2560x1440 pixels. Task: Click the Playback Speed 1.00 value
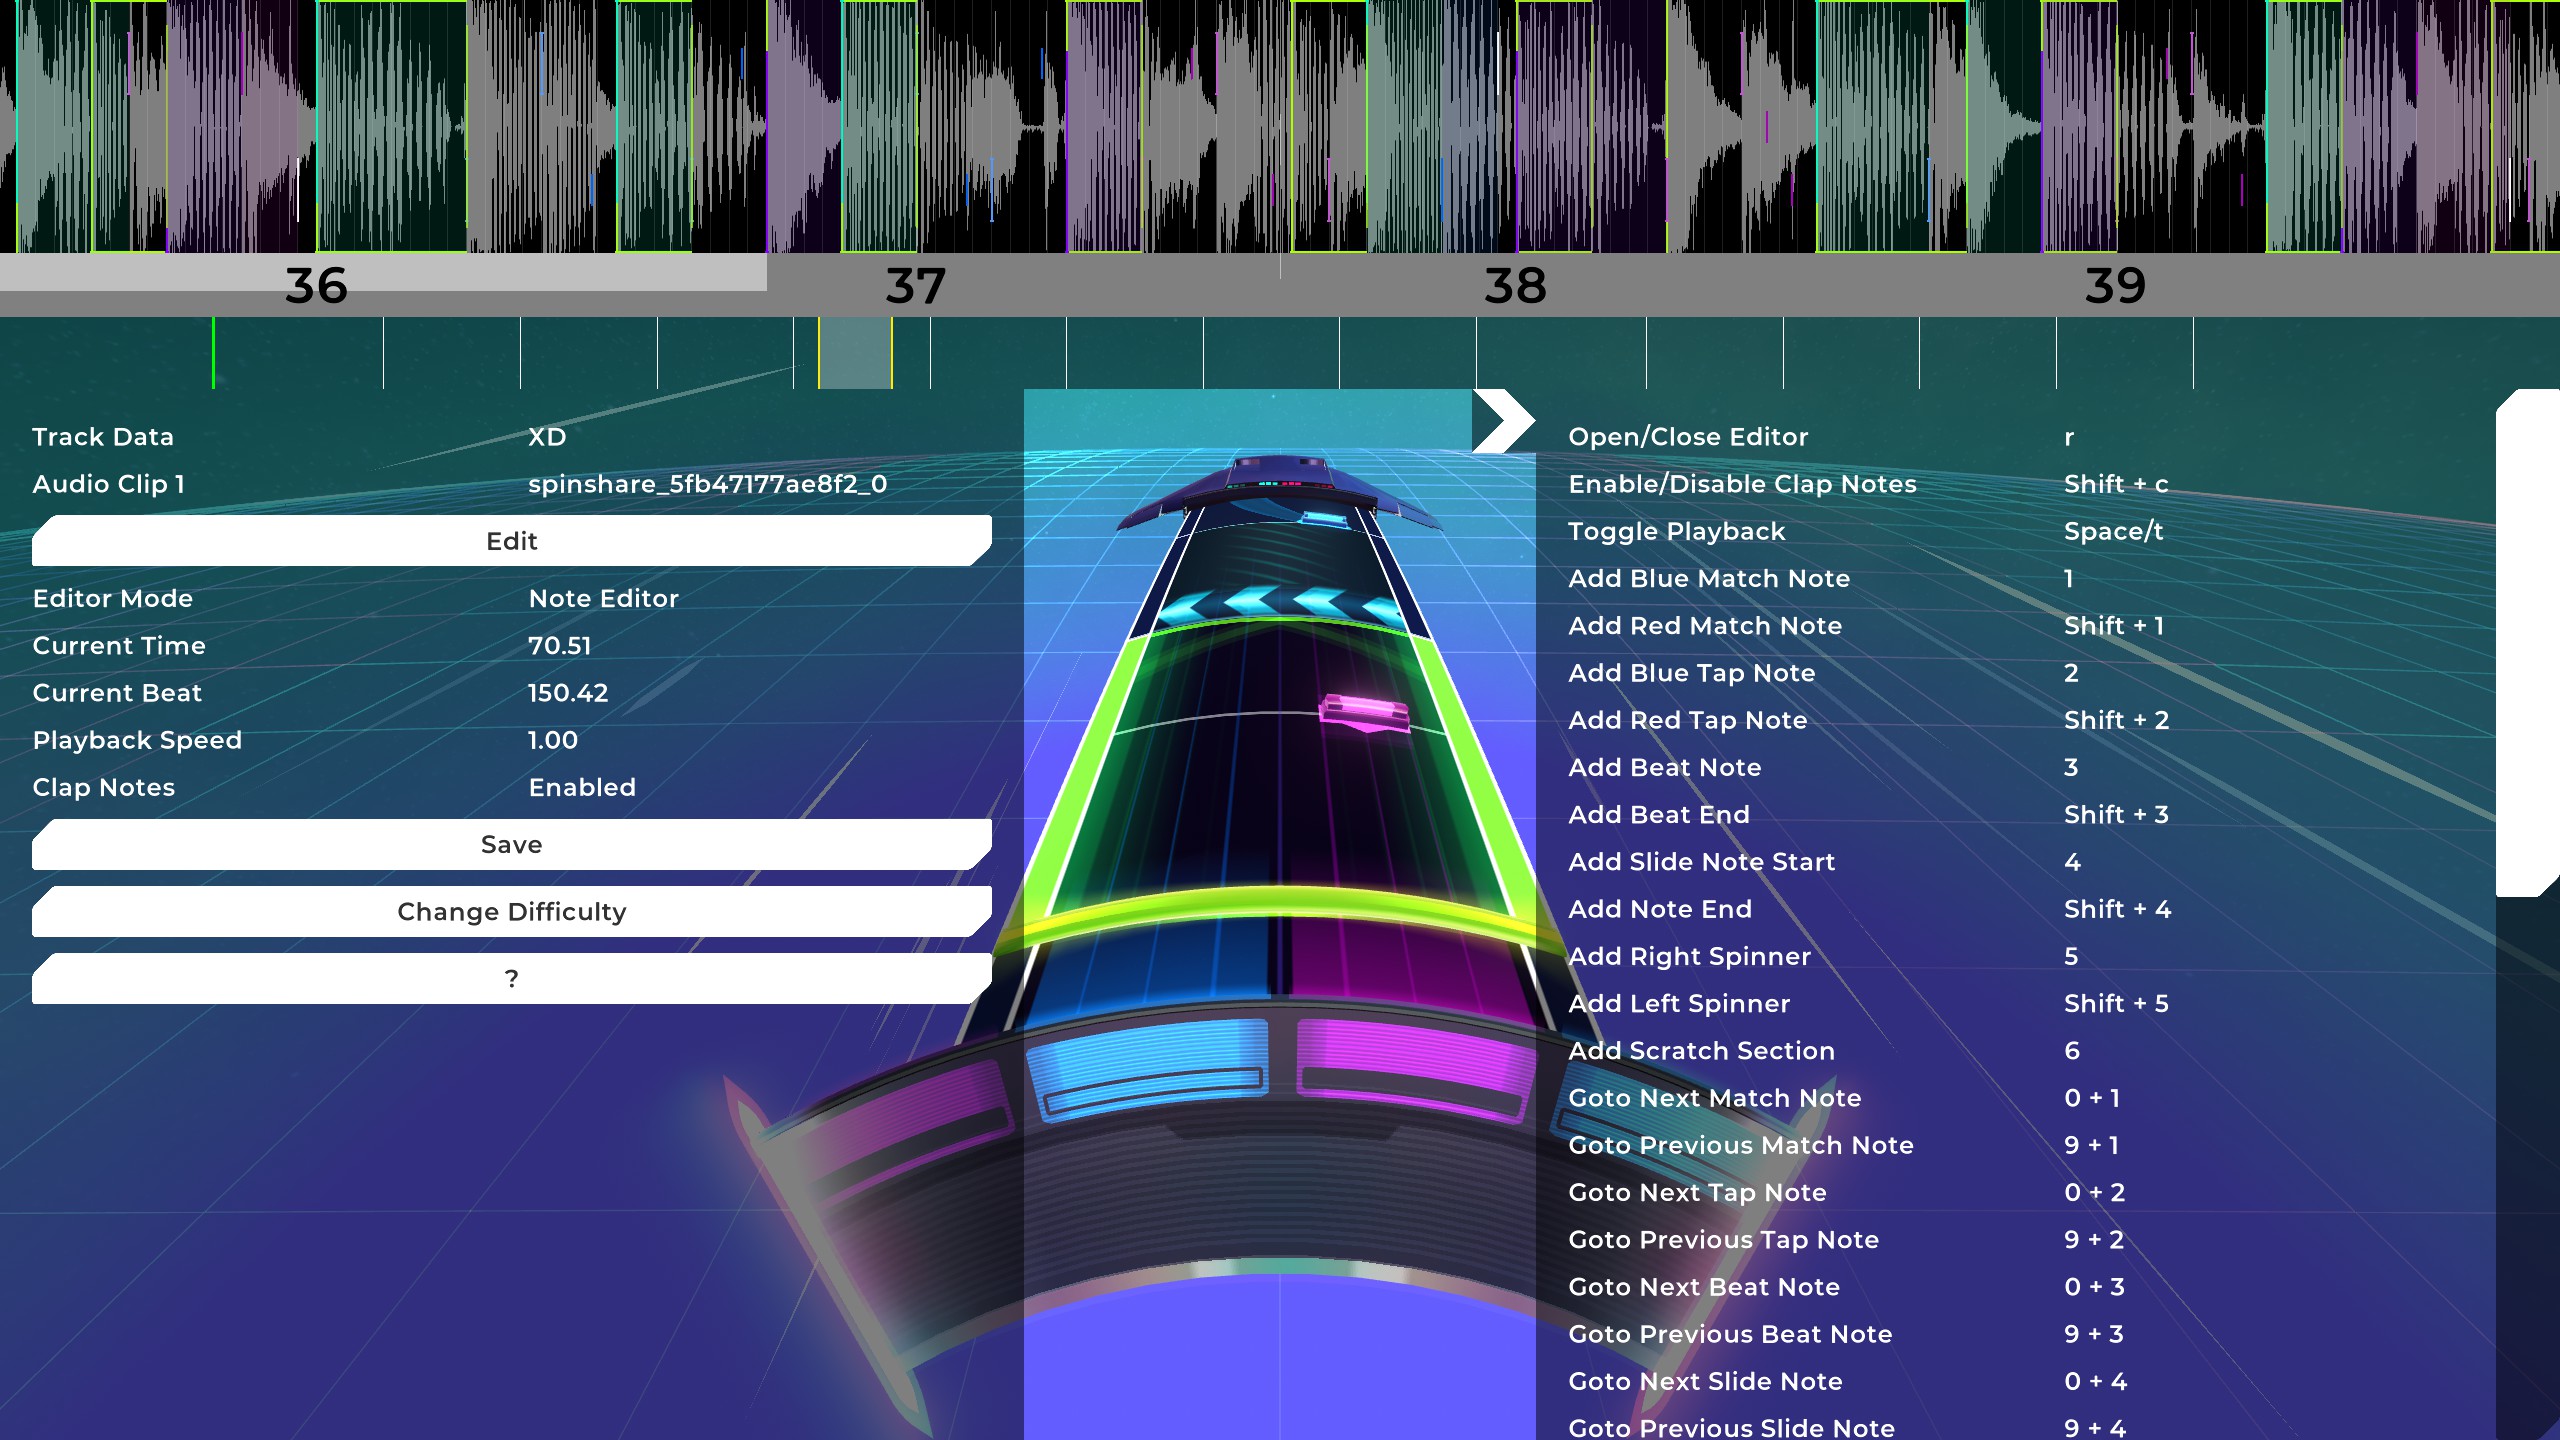[553, 740]
